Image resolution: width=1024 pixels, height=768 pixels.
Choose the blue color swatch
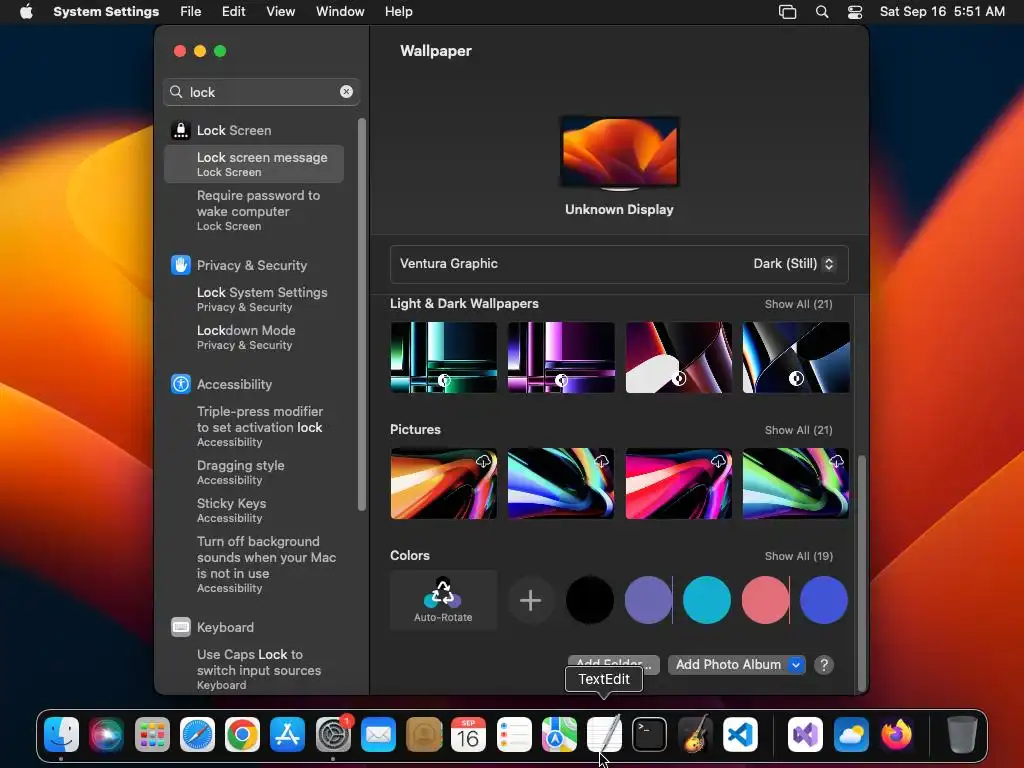pos(824,600)
